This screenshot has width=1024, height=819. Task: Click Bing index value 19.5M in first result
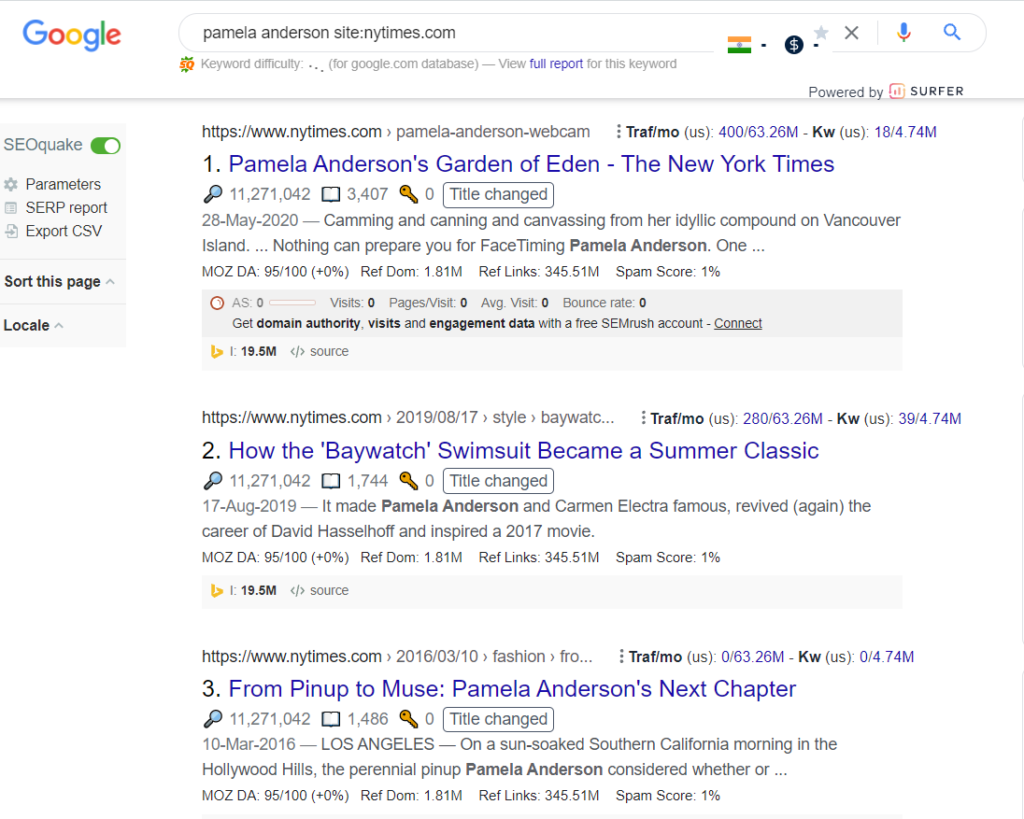tap(259, 351)
